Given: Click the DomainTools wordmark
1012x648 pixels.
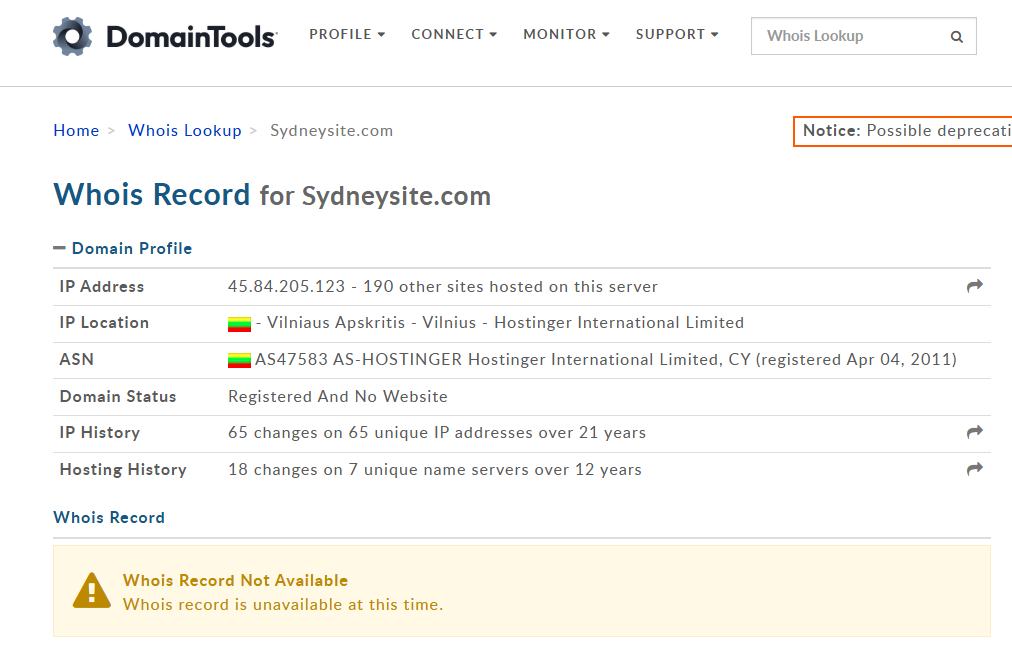Looking at the screenshot, I should point(192,37).
